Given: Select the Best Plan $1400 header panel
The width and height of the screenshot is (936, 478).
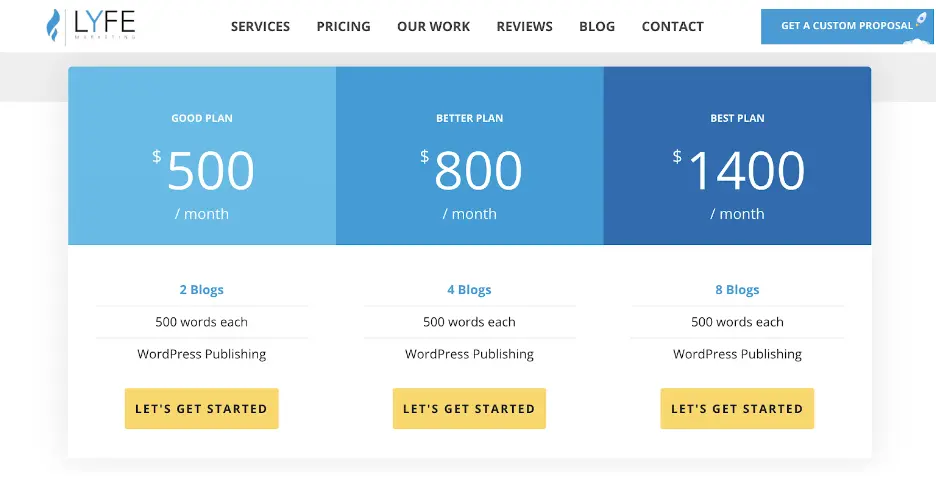Looking at the screenshot, I should [x=737, y=157].
